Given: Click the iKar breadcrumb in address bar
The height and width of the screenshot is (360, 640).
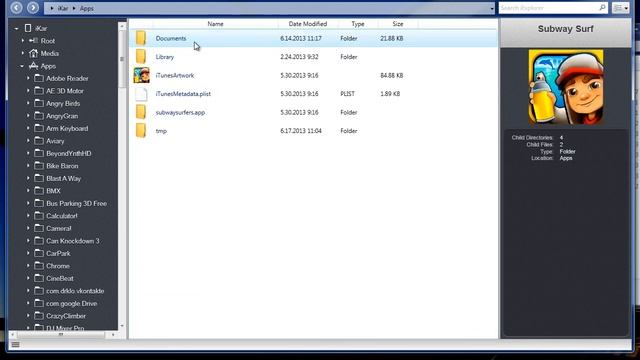Looking at the screenshot, I should click(x=63, y=8).
